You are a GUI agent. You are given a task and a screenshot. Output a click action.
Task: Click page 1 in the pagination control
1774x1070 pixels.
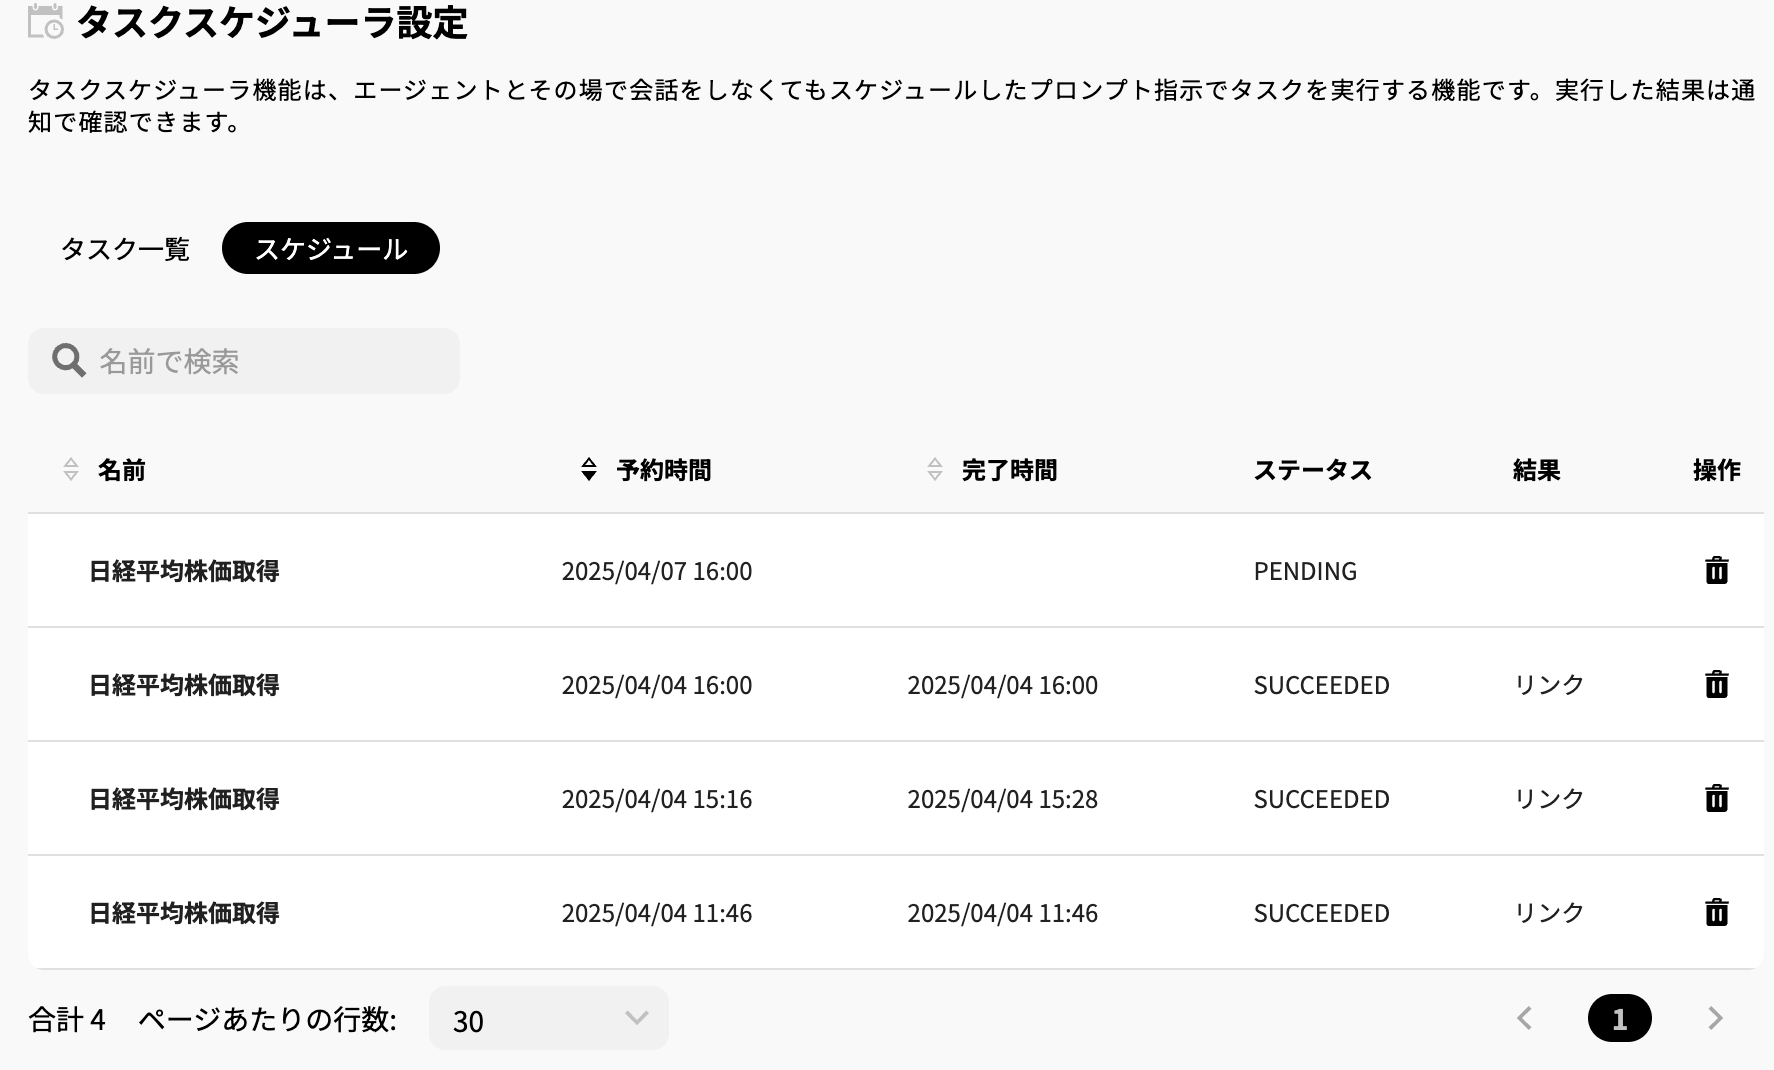click(1620, 1018)
